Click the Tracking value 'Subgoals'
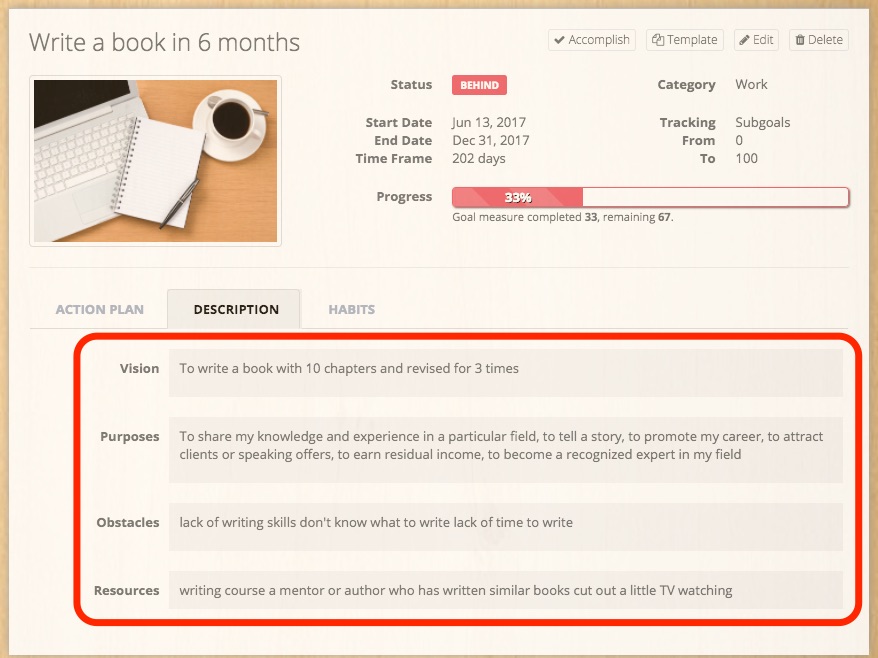 762,123
